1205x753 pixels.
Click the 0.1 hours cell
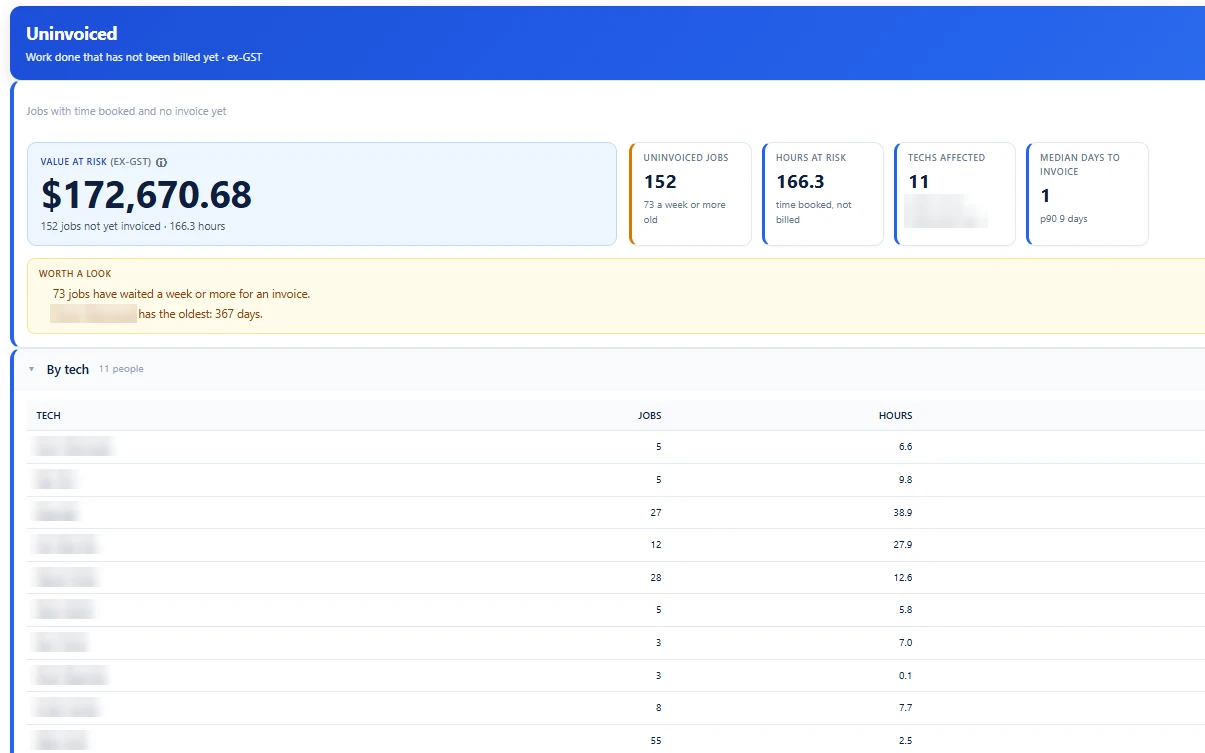pos(905,676)
